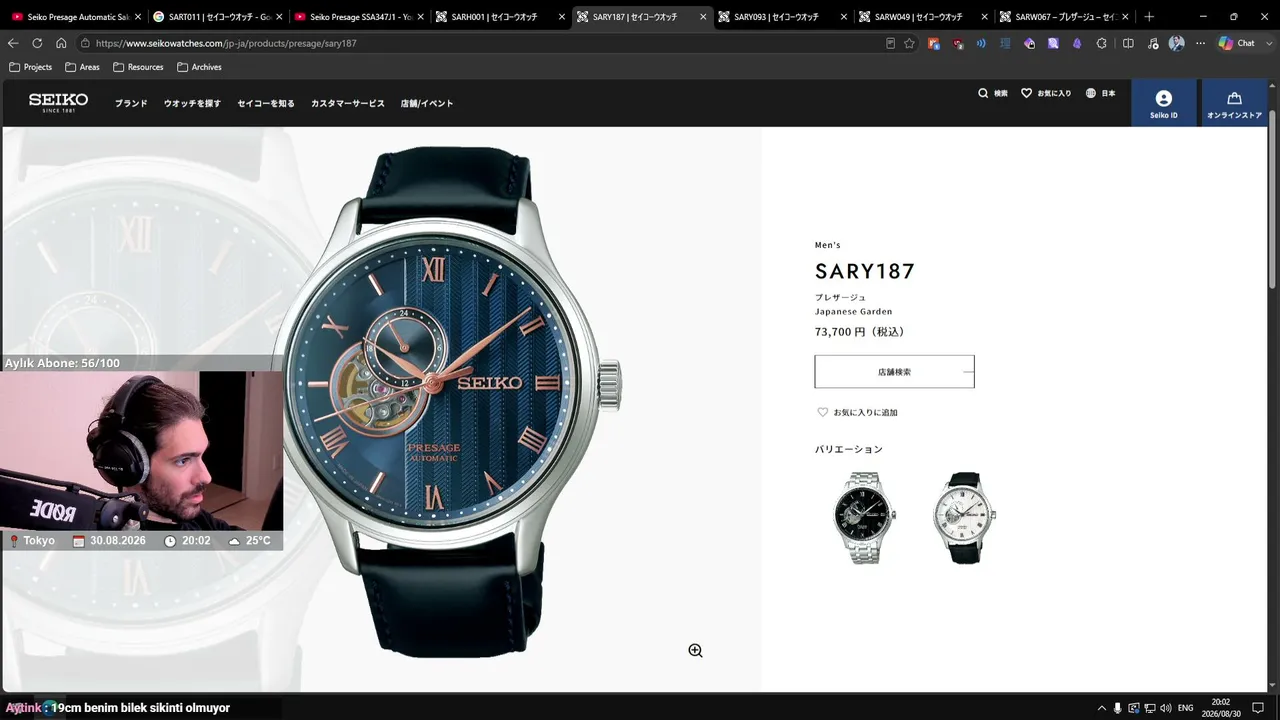Close the SARH001 tab
1280x720 pixels.
[561, 17]
